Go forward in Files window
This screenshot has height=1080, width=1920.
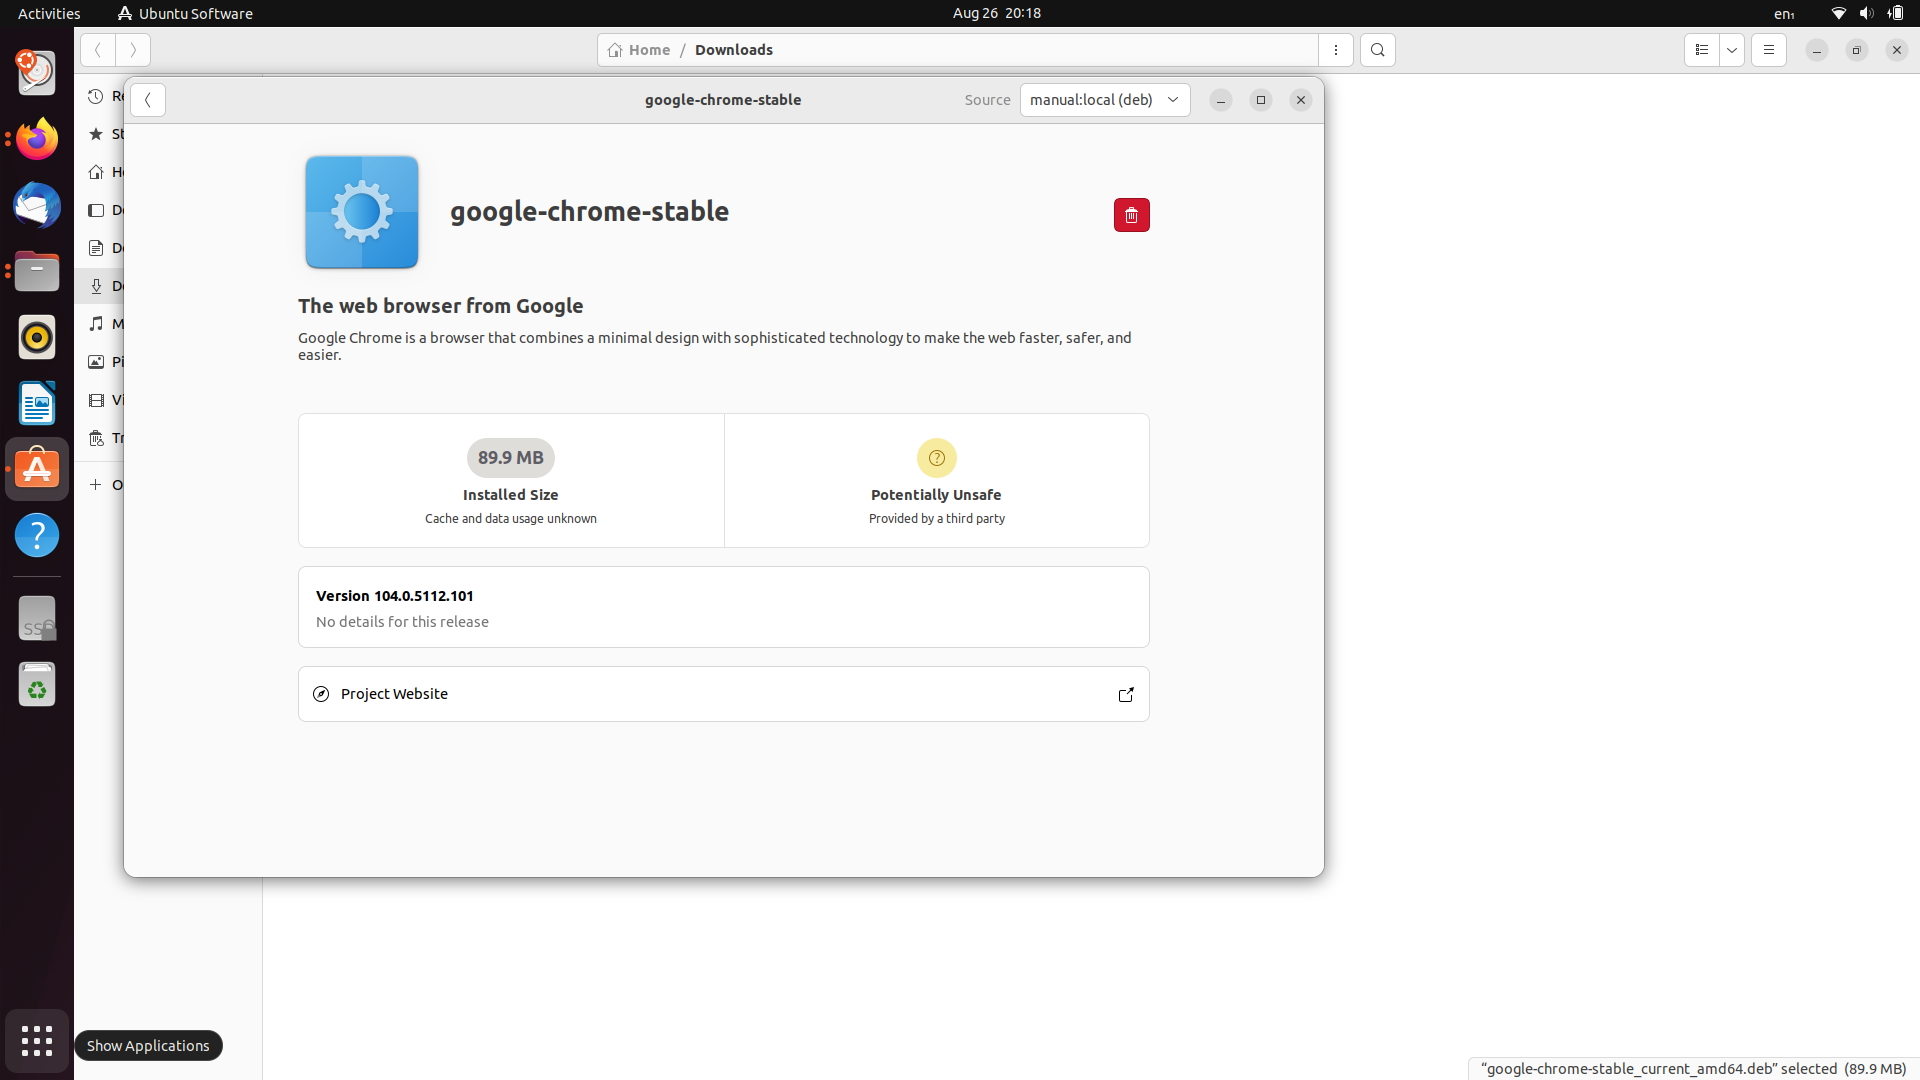[x=132, y=50]
